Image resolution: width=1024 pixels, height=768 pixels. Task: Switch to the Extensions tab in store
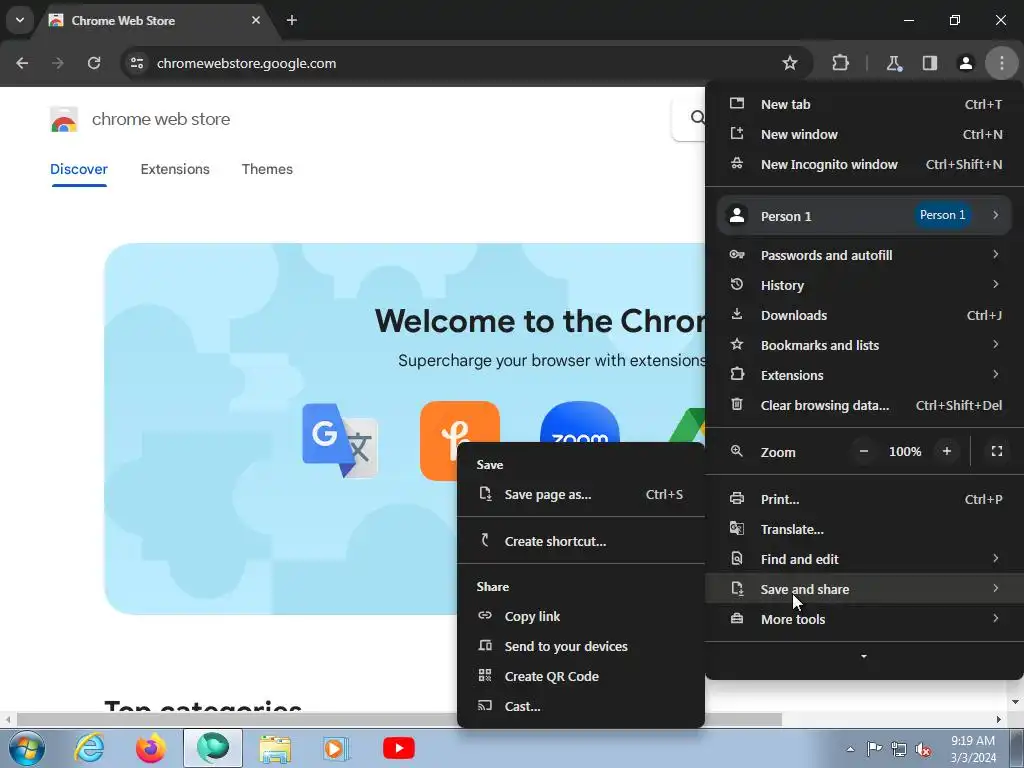(x=175, y=169)
